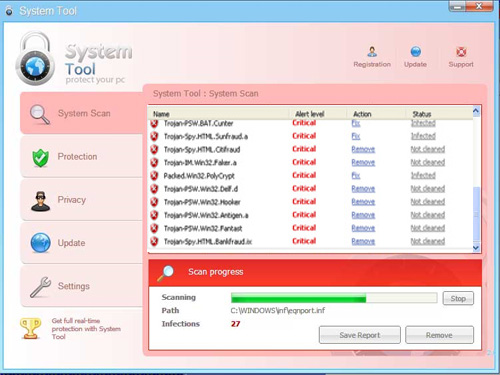Click Infected status of Packed.Win32.PolyCrypt
Image resolution: width=500 pixels, height=375 pixels.
423,176
